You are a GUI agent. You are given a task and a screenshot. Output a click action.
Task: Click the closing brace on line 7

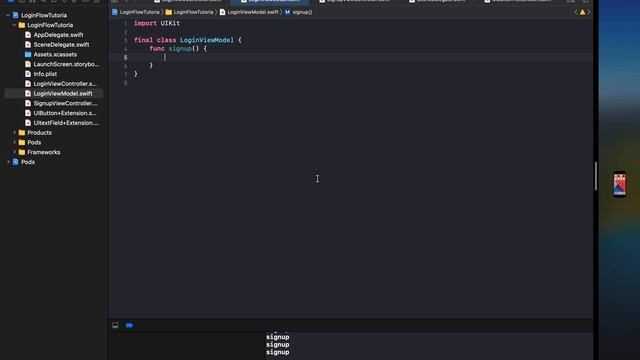point(136,74)
